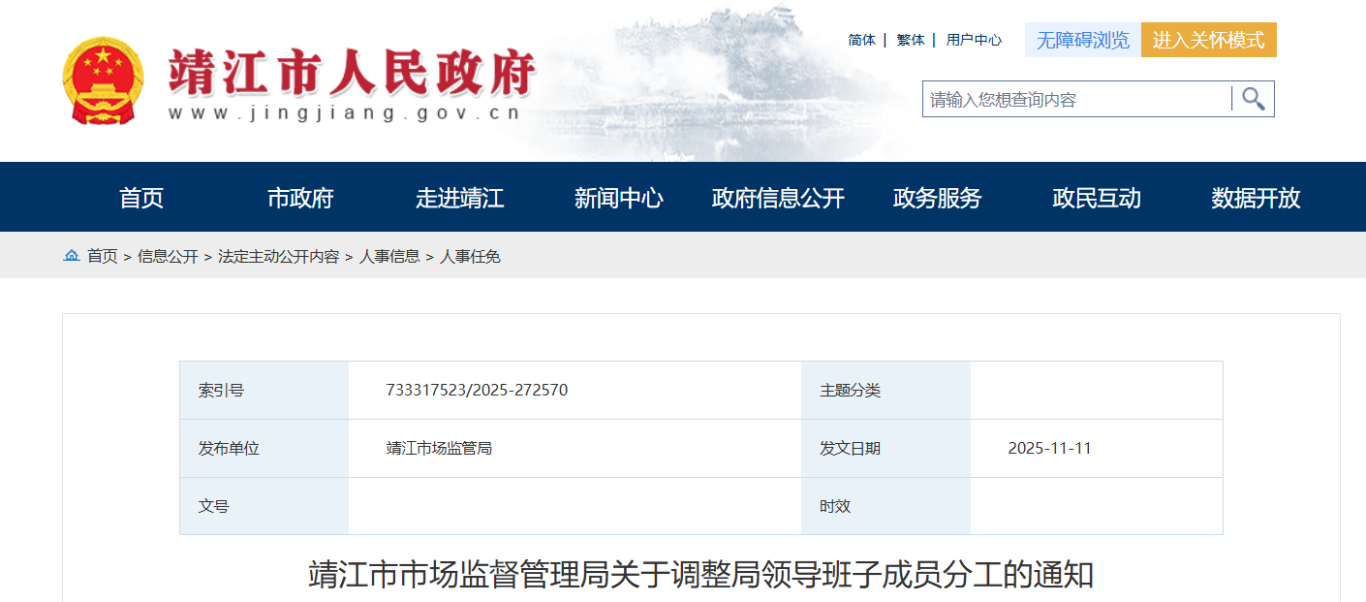
Task: Open 新闻中心 navigation item
Action: pos(618,198)
